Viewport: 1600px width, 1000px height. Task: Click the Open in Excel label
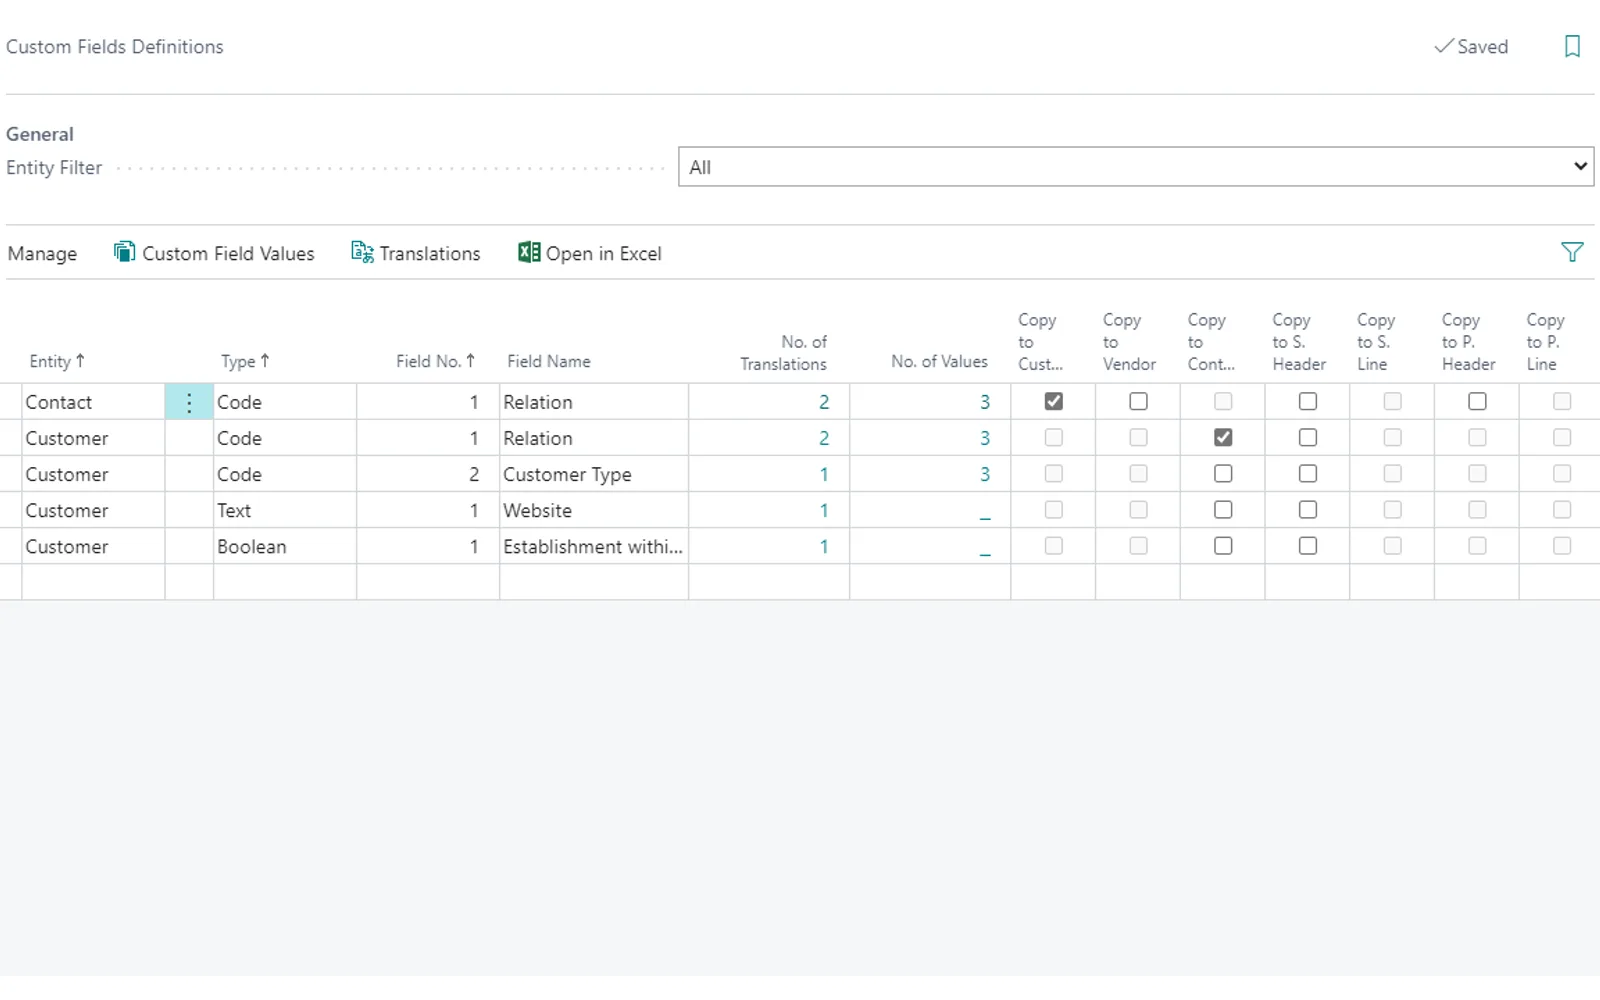click(x=604, y=254)
